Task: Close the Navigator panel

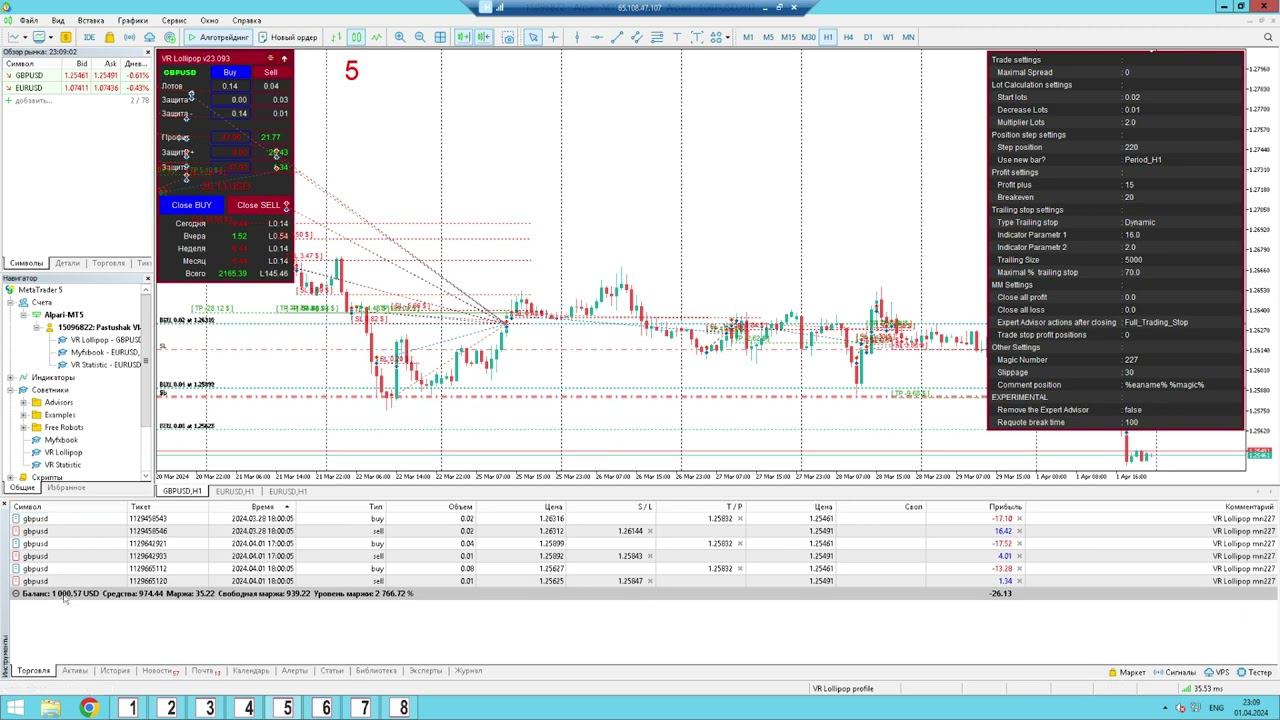Action: click(147, 278)
